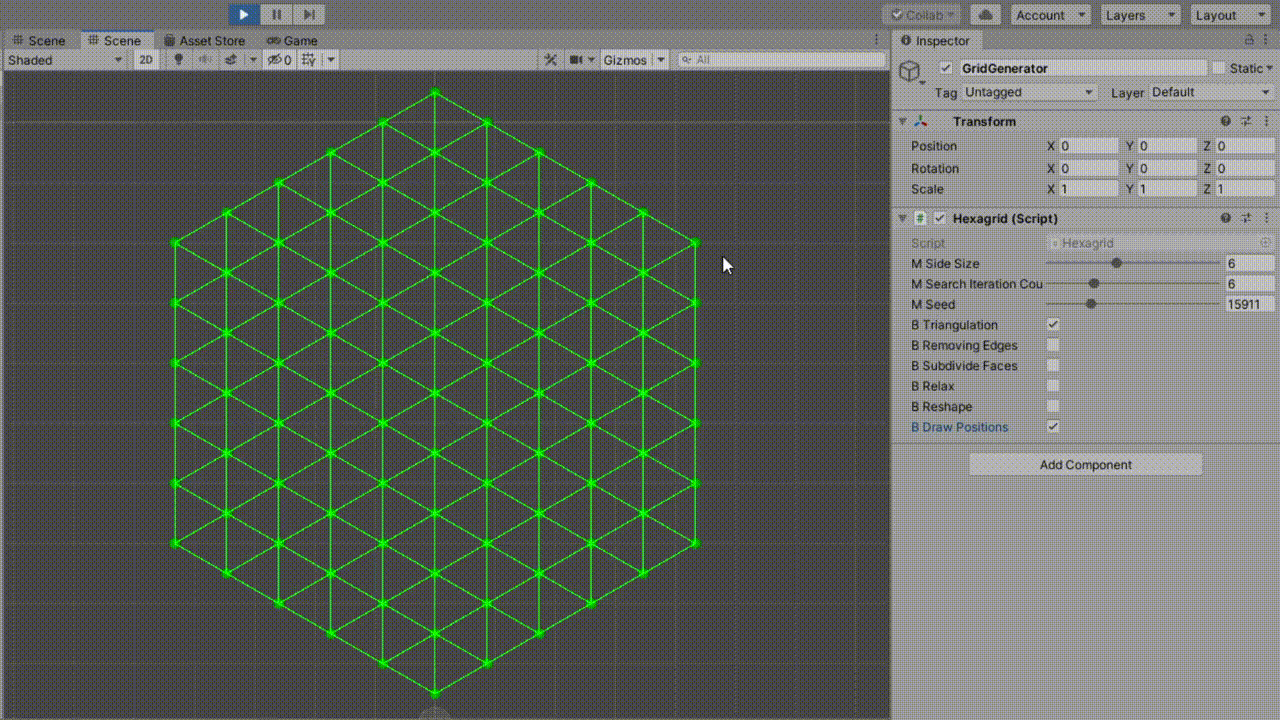Screen dimensions: 1280x720
Task: Open Hexagrid component kebab menu
Action: (1267, 218)
